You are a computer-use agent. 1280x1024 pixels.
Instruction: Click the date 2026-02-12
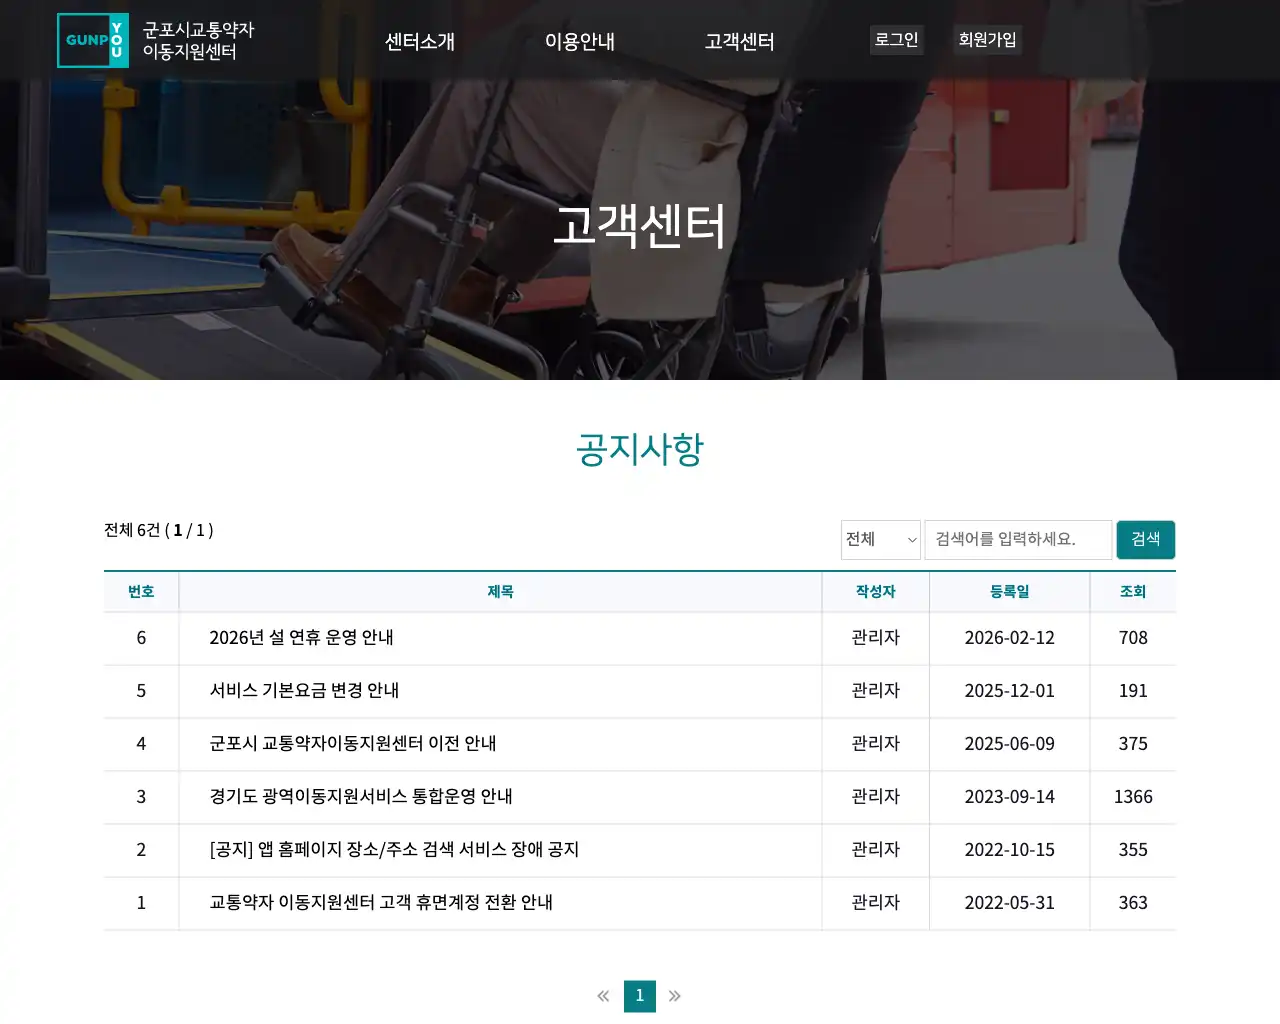point(1010,638)
